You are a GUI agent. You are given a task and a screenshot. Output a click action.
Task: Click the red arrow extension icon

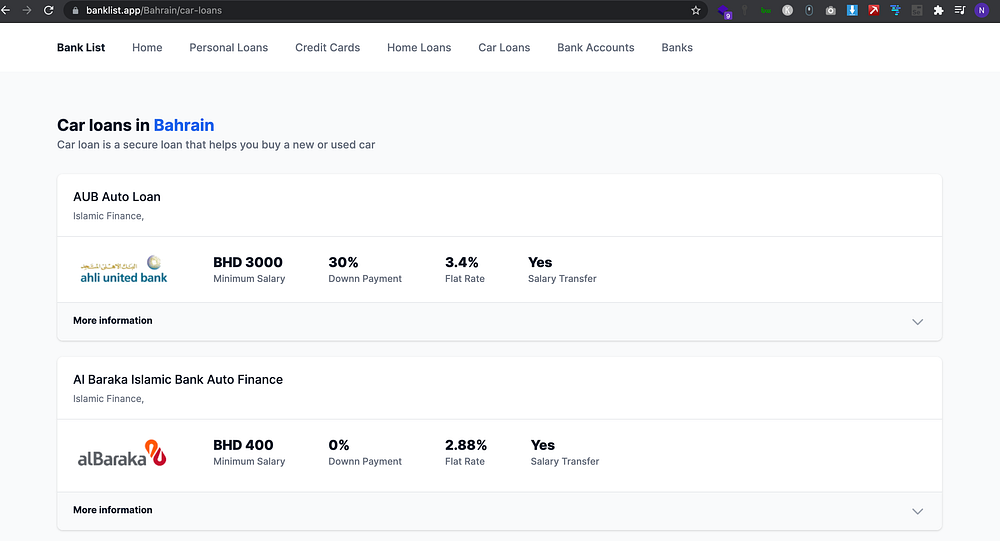(x=874, y=10)
